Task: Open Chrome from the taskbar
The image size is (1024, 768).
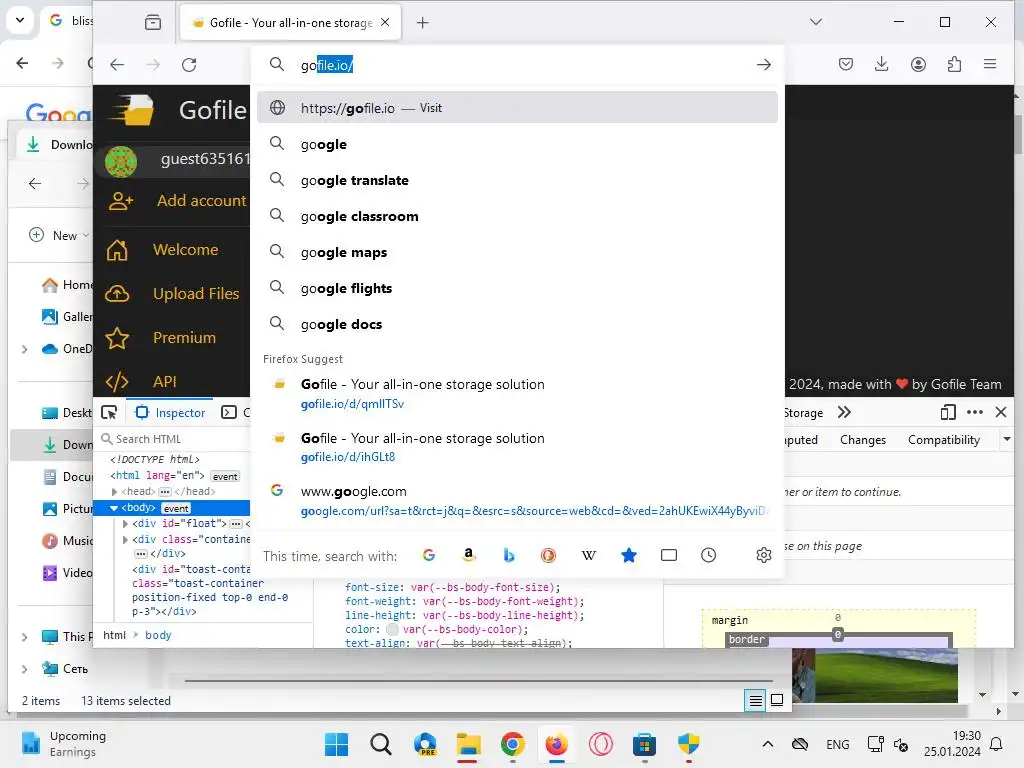Action: [513, 744]
